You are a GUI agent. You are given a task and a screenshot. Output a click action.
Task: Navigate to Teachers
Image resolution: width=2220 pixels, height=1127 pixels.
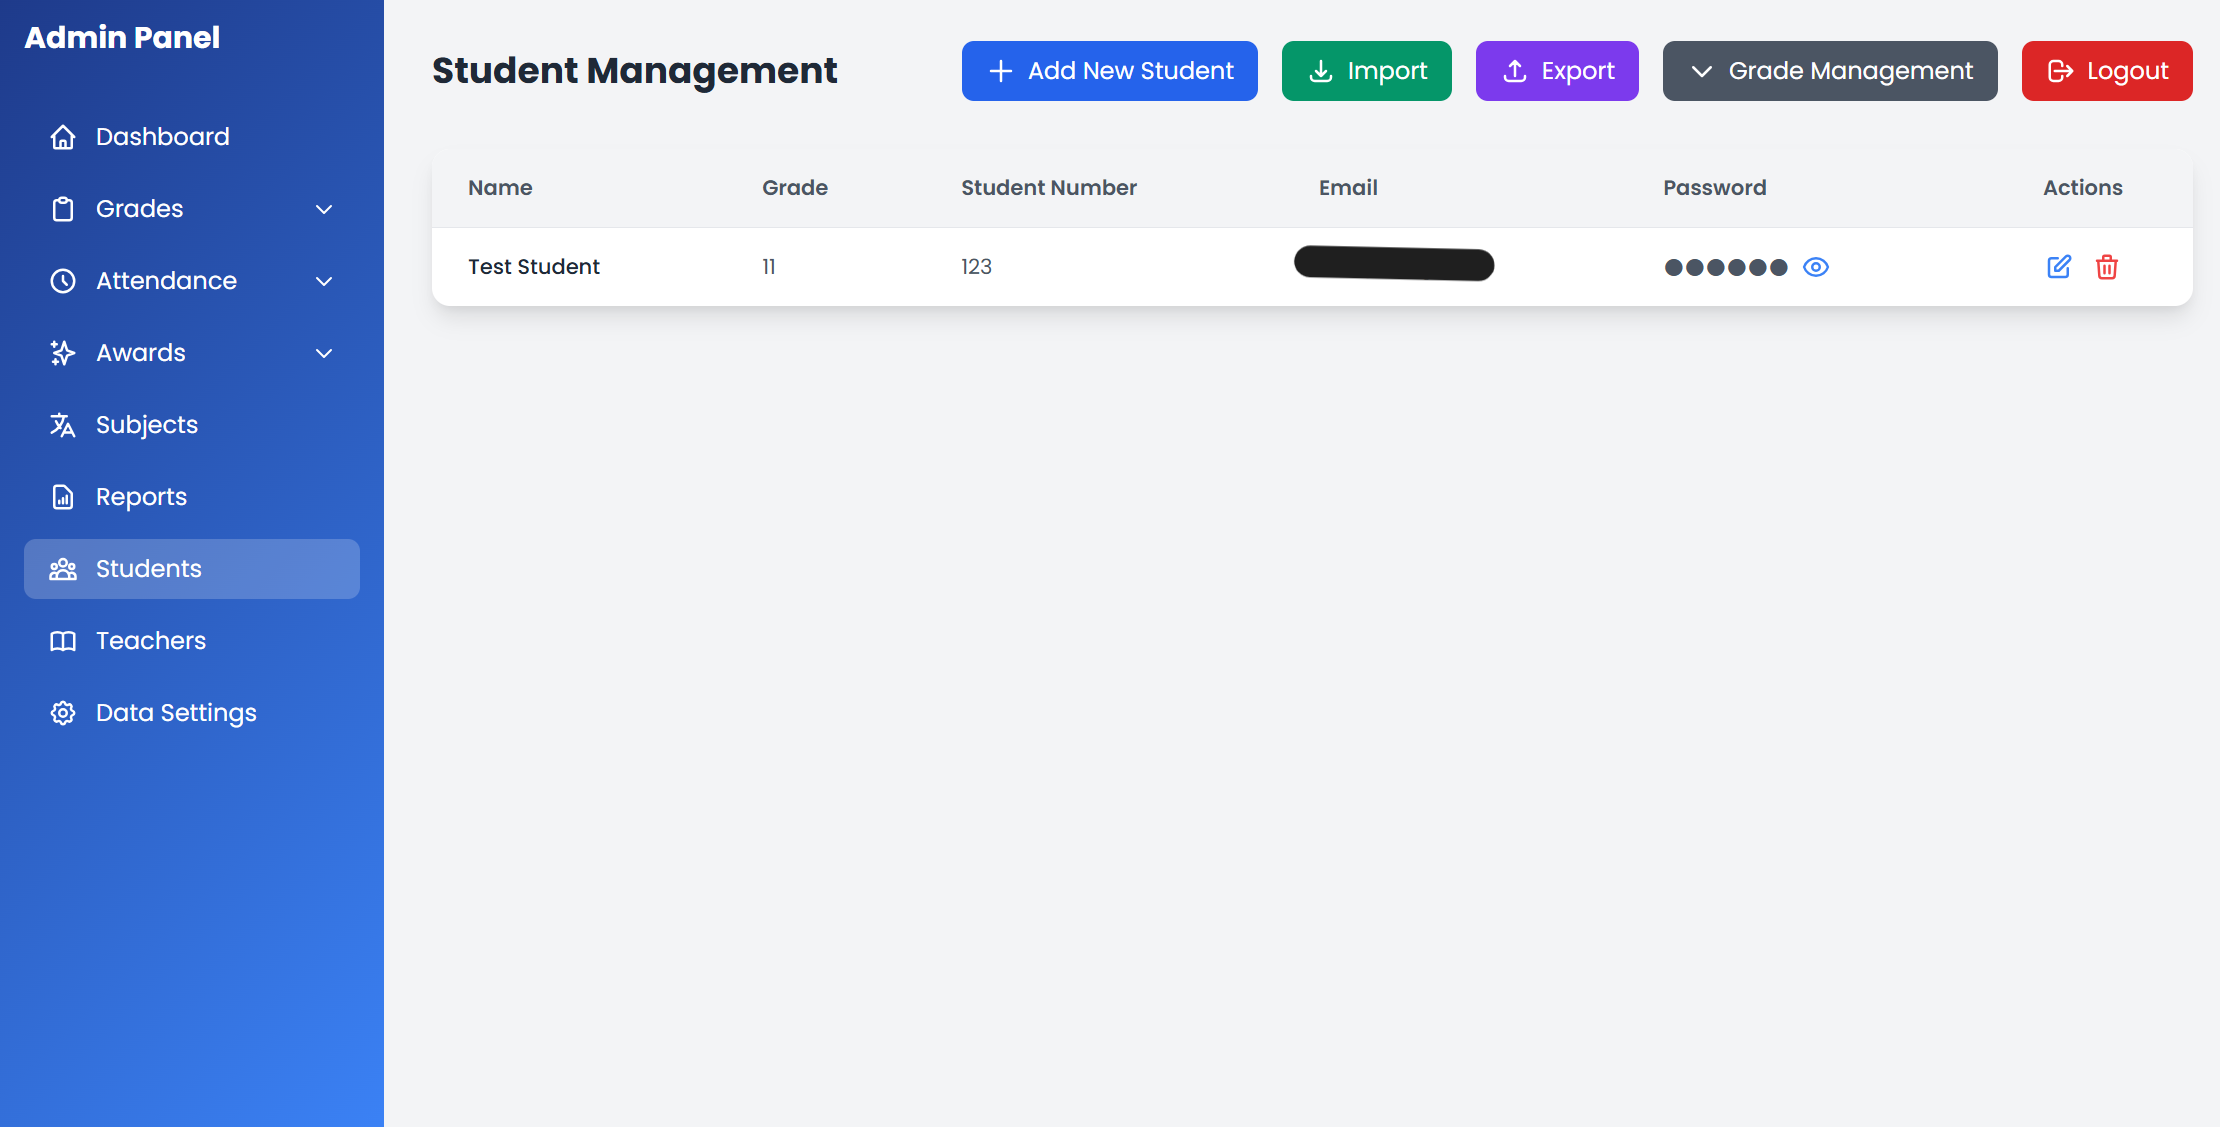click(x=192, y=641)
